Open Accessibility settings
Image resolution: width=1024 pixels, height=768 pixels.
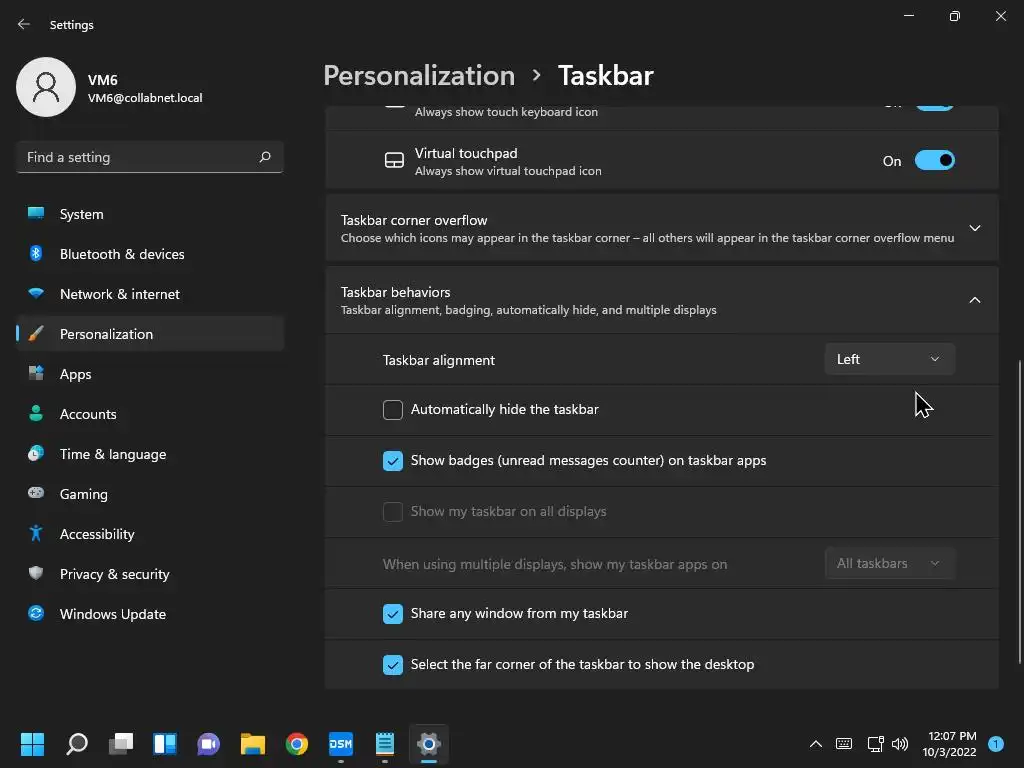(150, 534)
